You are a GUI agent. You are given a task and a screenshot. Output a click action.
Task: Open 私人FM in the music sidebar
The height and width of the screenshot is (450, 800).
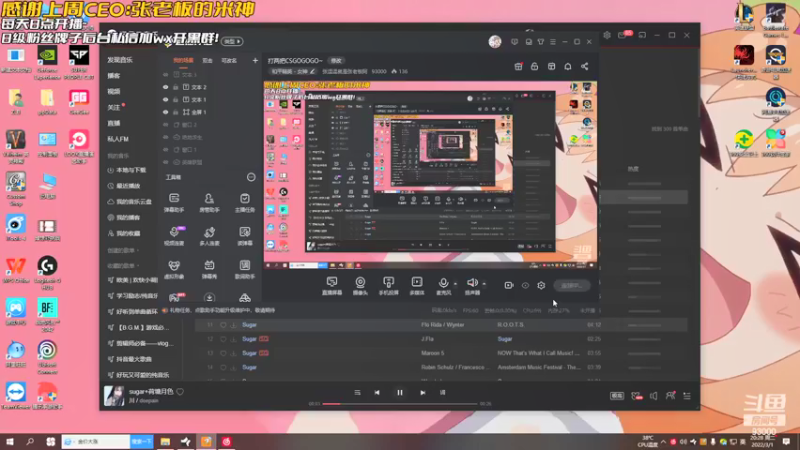[x=118, y=139]
